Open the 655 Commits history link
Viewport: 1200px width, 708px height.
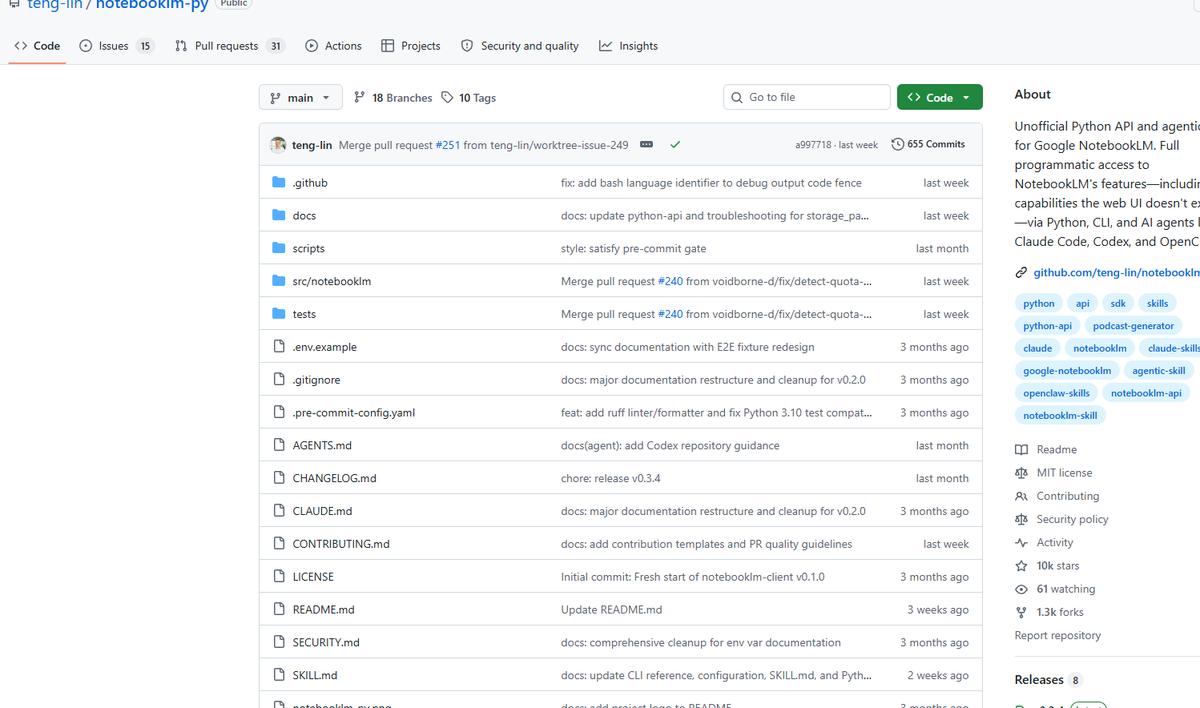929,145
